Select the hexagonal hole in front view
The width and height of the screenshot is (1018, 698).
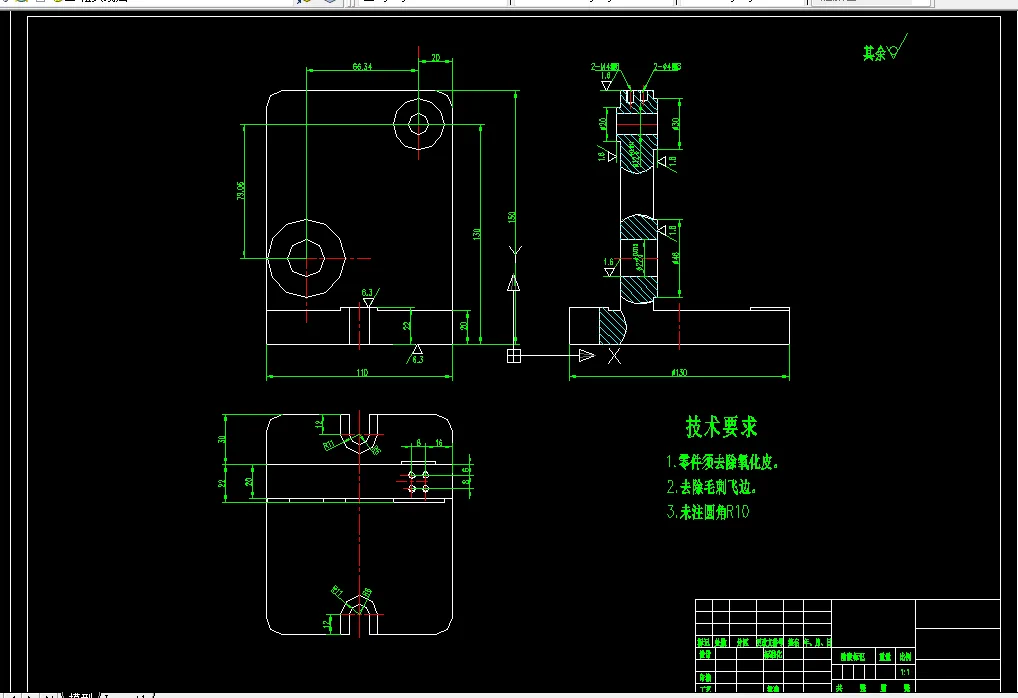306,258
